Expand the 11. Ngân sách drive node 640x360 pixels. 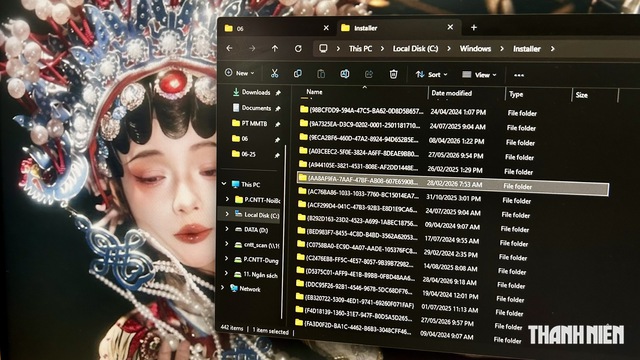click(x=226, y=273)
